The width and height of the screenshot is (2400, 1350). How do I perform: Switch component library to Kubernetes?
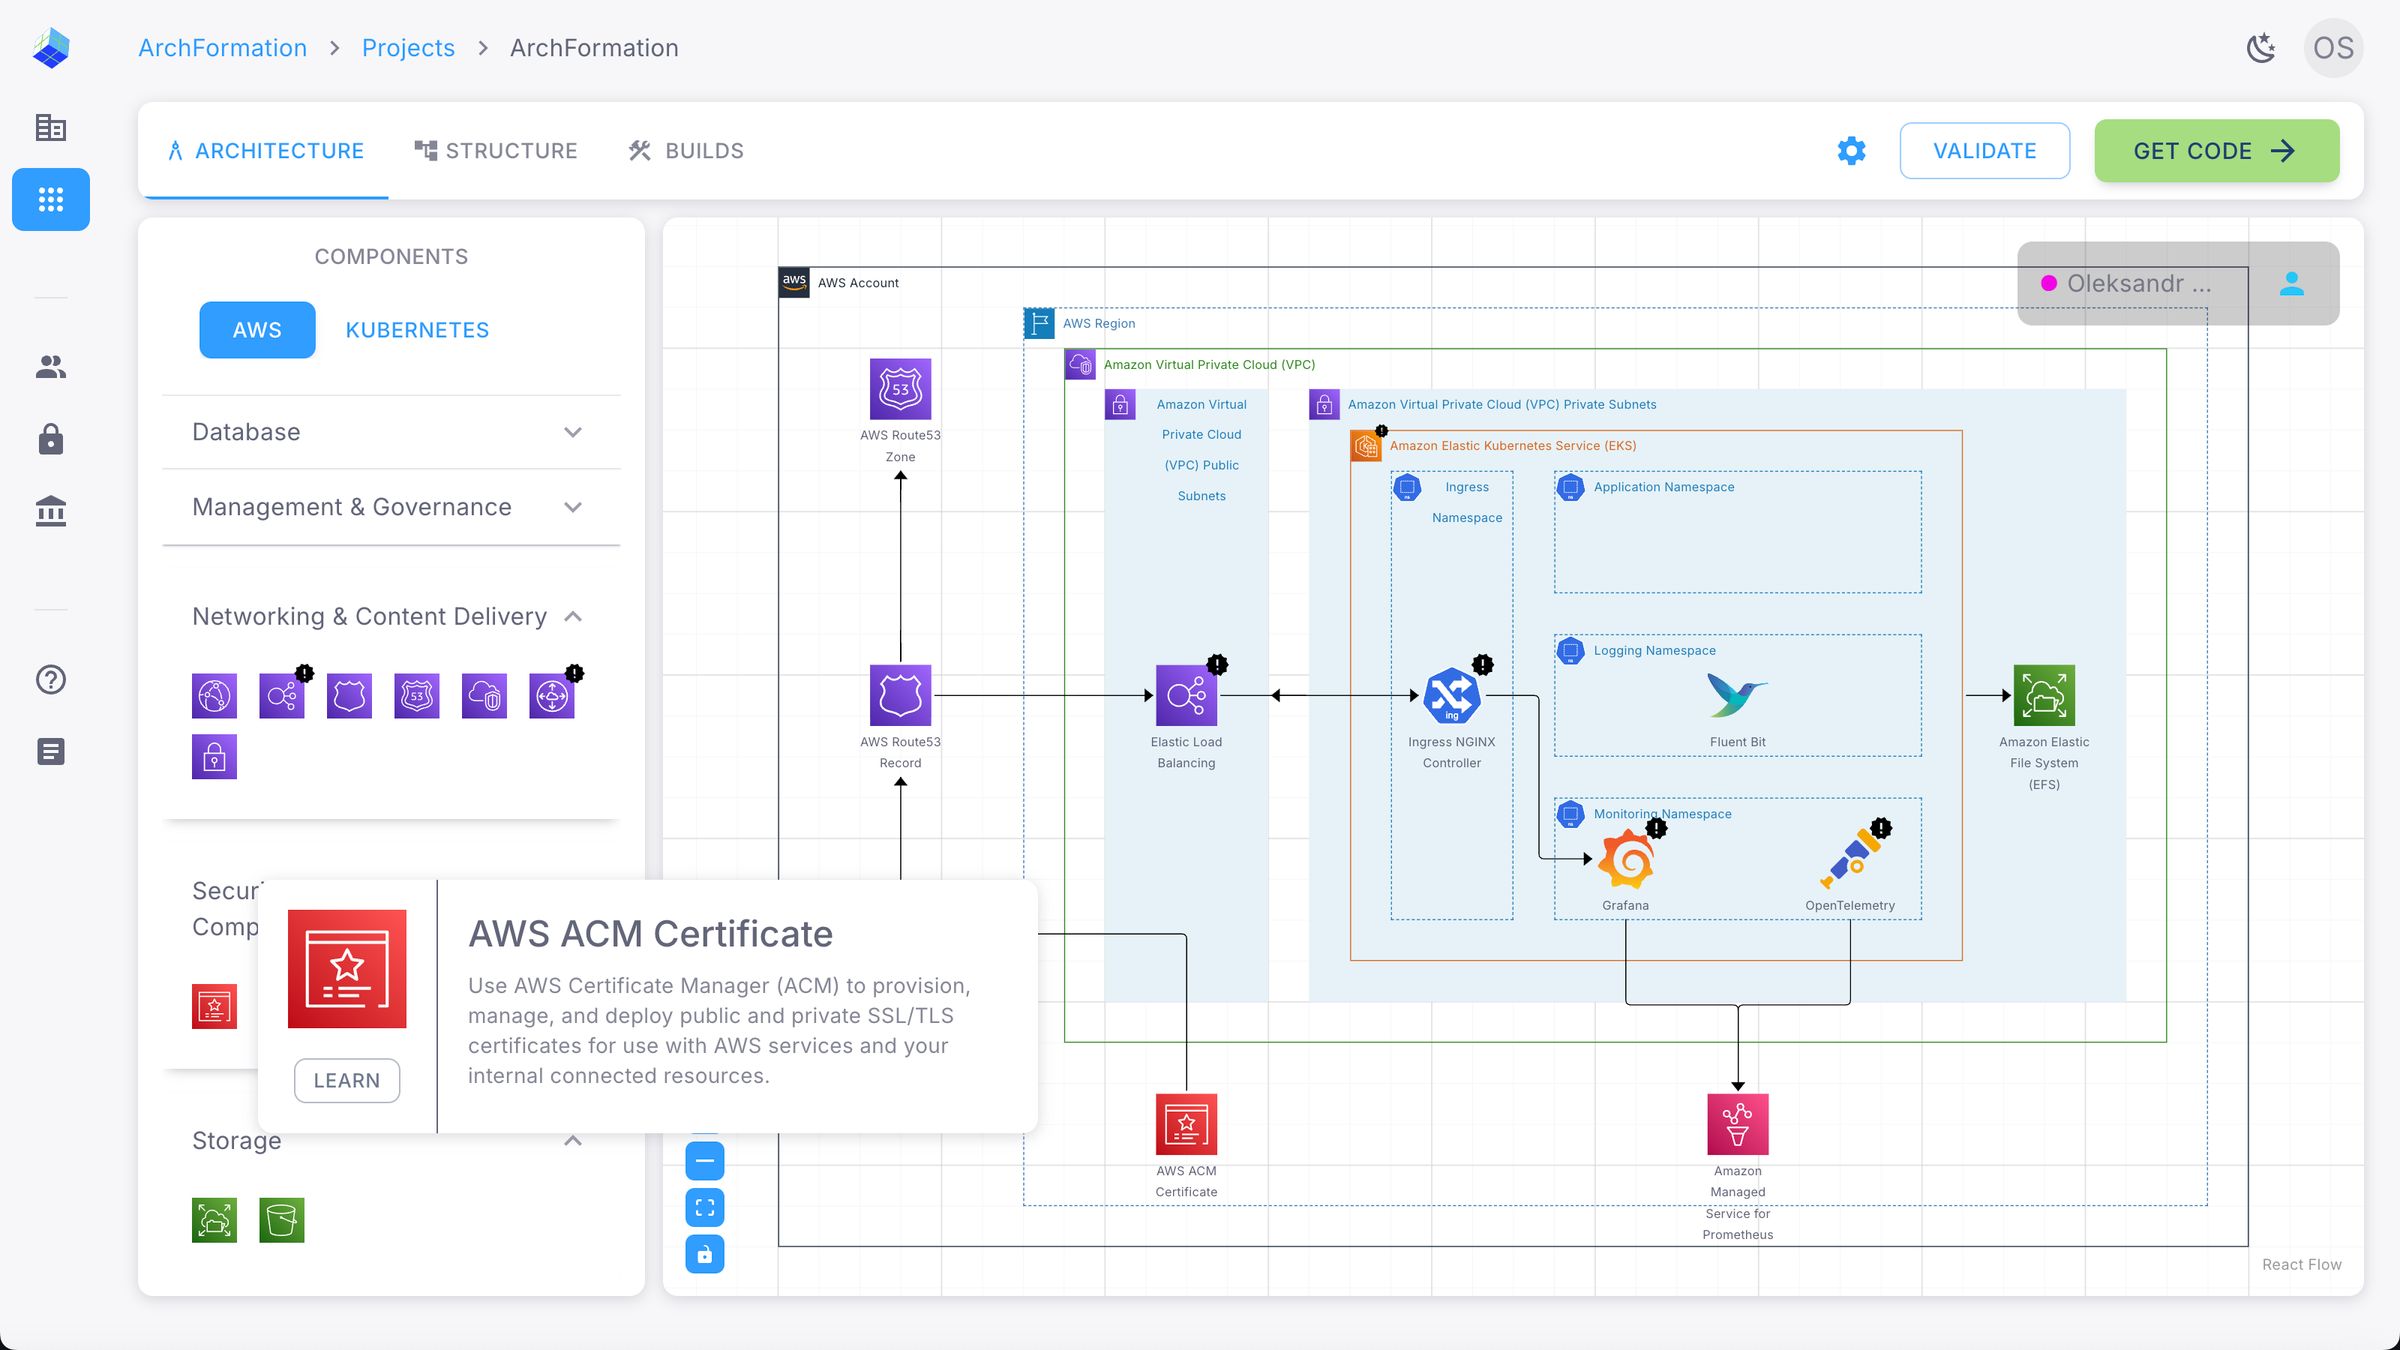(x=417, y=330)
